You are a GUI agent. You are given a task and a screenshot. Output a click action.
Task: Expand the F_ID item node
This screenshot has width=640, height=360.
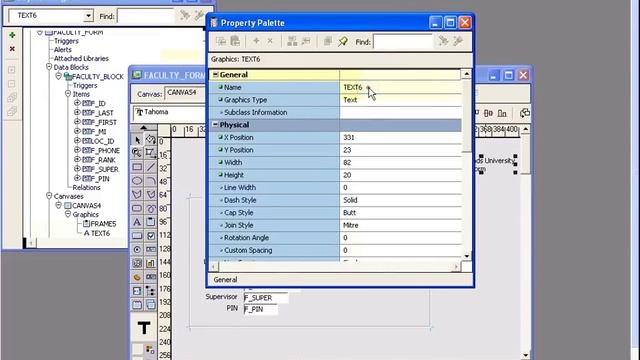click(77, 103)
